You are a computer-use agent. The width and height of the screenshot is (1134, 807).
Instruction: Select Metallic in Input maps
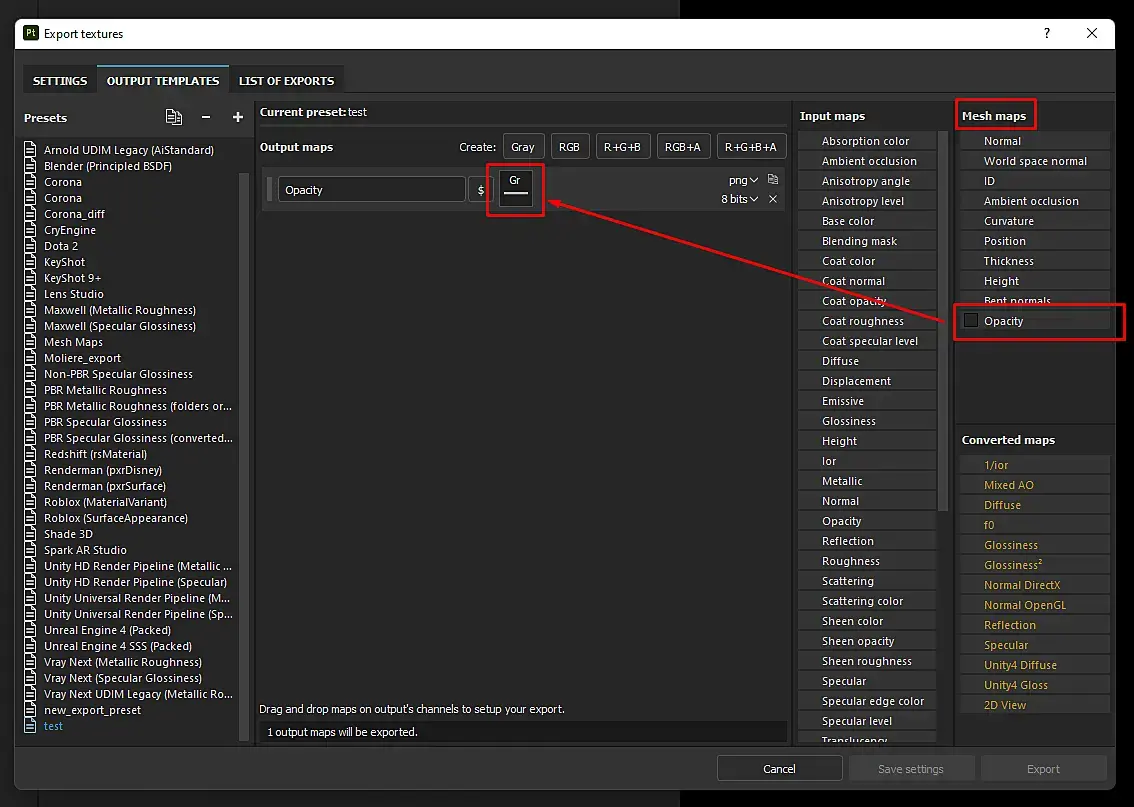[x=867, y=481]
